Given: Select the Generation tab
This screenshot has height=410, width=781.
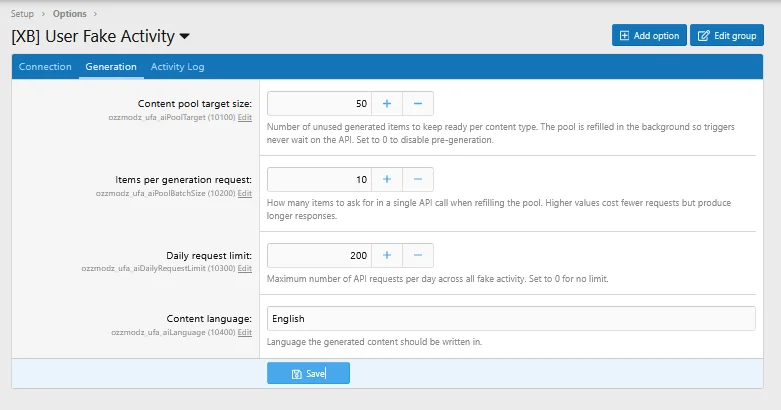Looking at the screenshot, I should [111, 67].
